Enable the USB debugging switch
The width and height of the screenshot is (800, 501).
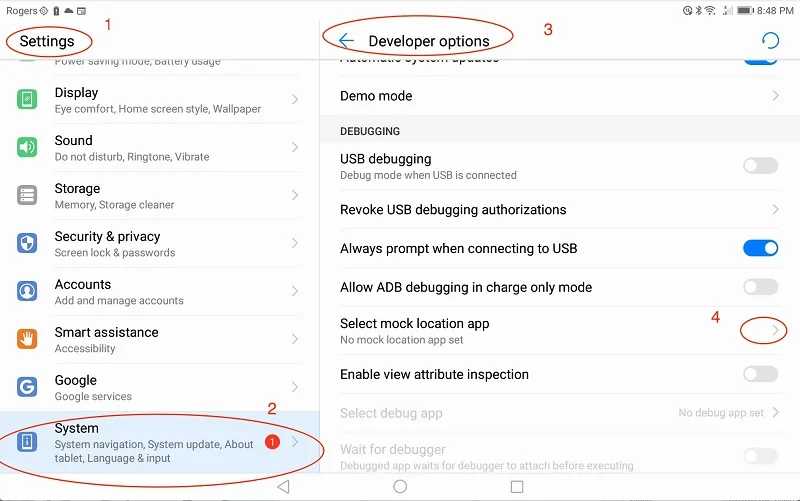760,165
